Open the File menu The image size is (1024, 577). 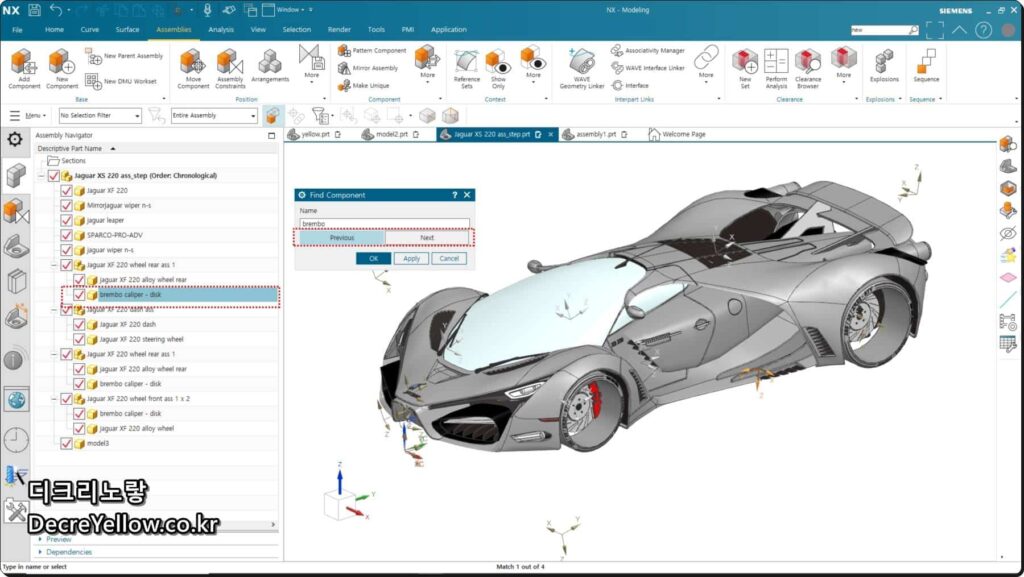click(18, 30)
